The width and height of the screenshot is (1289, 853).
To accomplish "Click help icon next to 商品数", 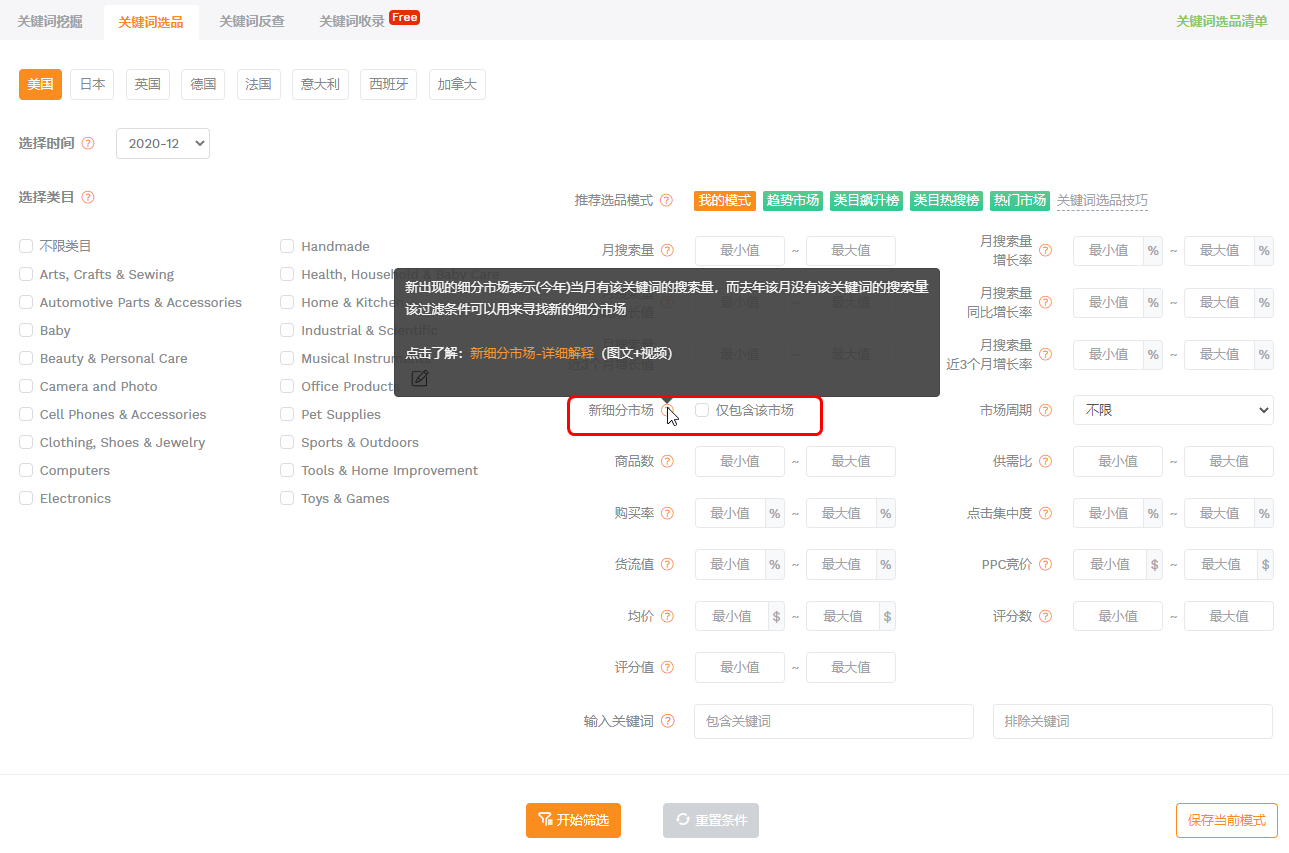I will click(667, 462).
